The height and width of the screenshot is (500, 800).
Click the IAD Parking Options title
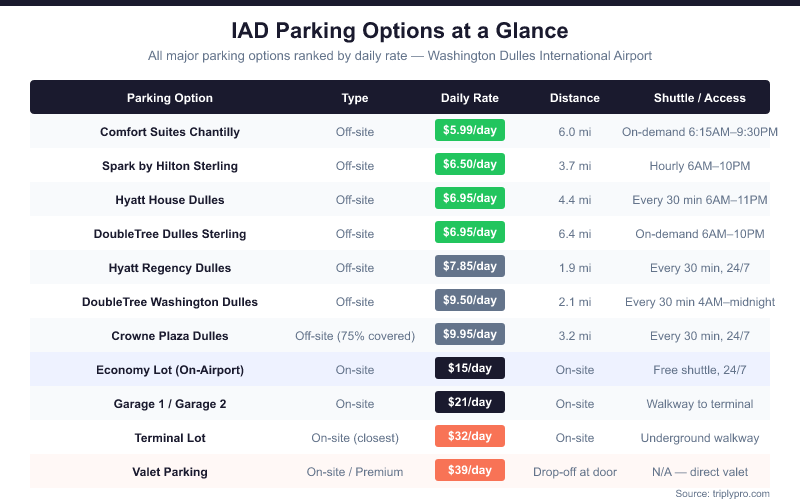(400, 31)
